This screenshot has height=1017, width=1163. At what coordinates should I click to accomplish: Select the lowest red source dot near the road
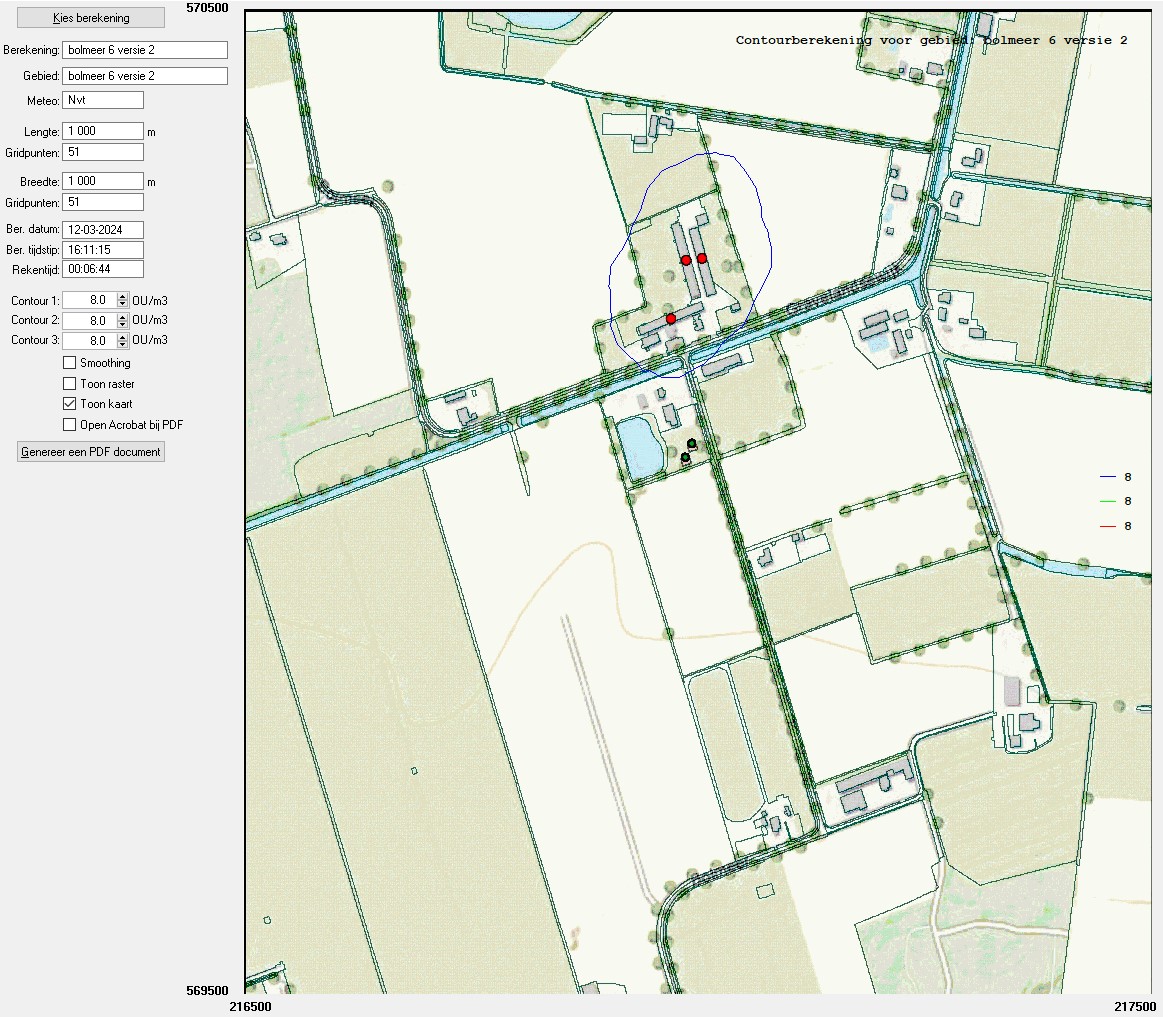(671, 319)
